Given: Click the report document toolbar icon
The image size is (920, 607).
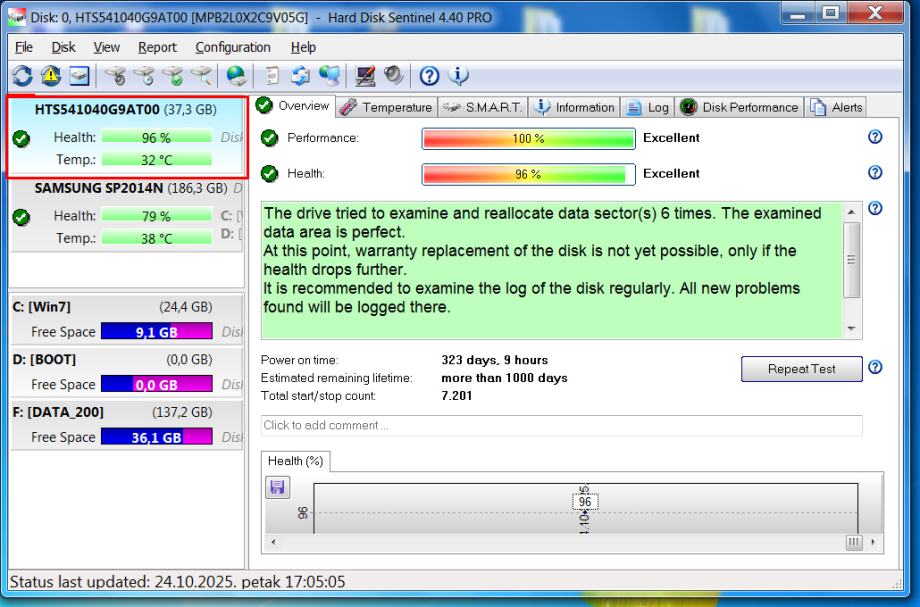Looking at the screenshot, I should pyautogui.click(x=272, y=76).
